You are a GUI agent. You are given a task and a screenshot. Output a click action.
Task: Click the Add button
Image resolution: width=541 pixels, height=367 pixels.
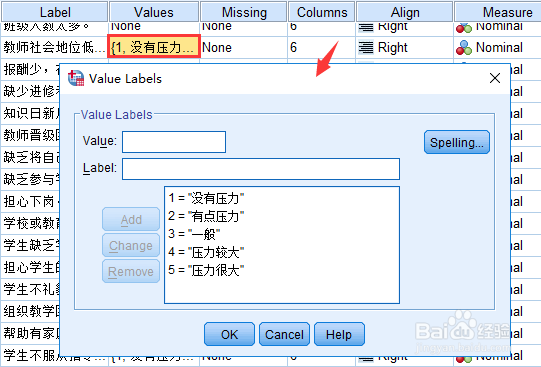point(131,219)
